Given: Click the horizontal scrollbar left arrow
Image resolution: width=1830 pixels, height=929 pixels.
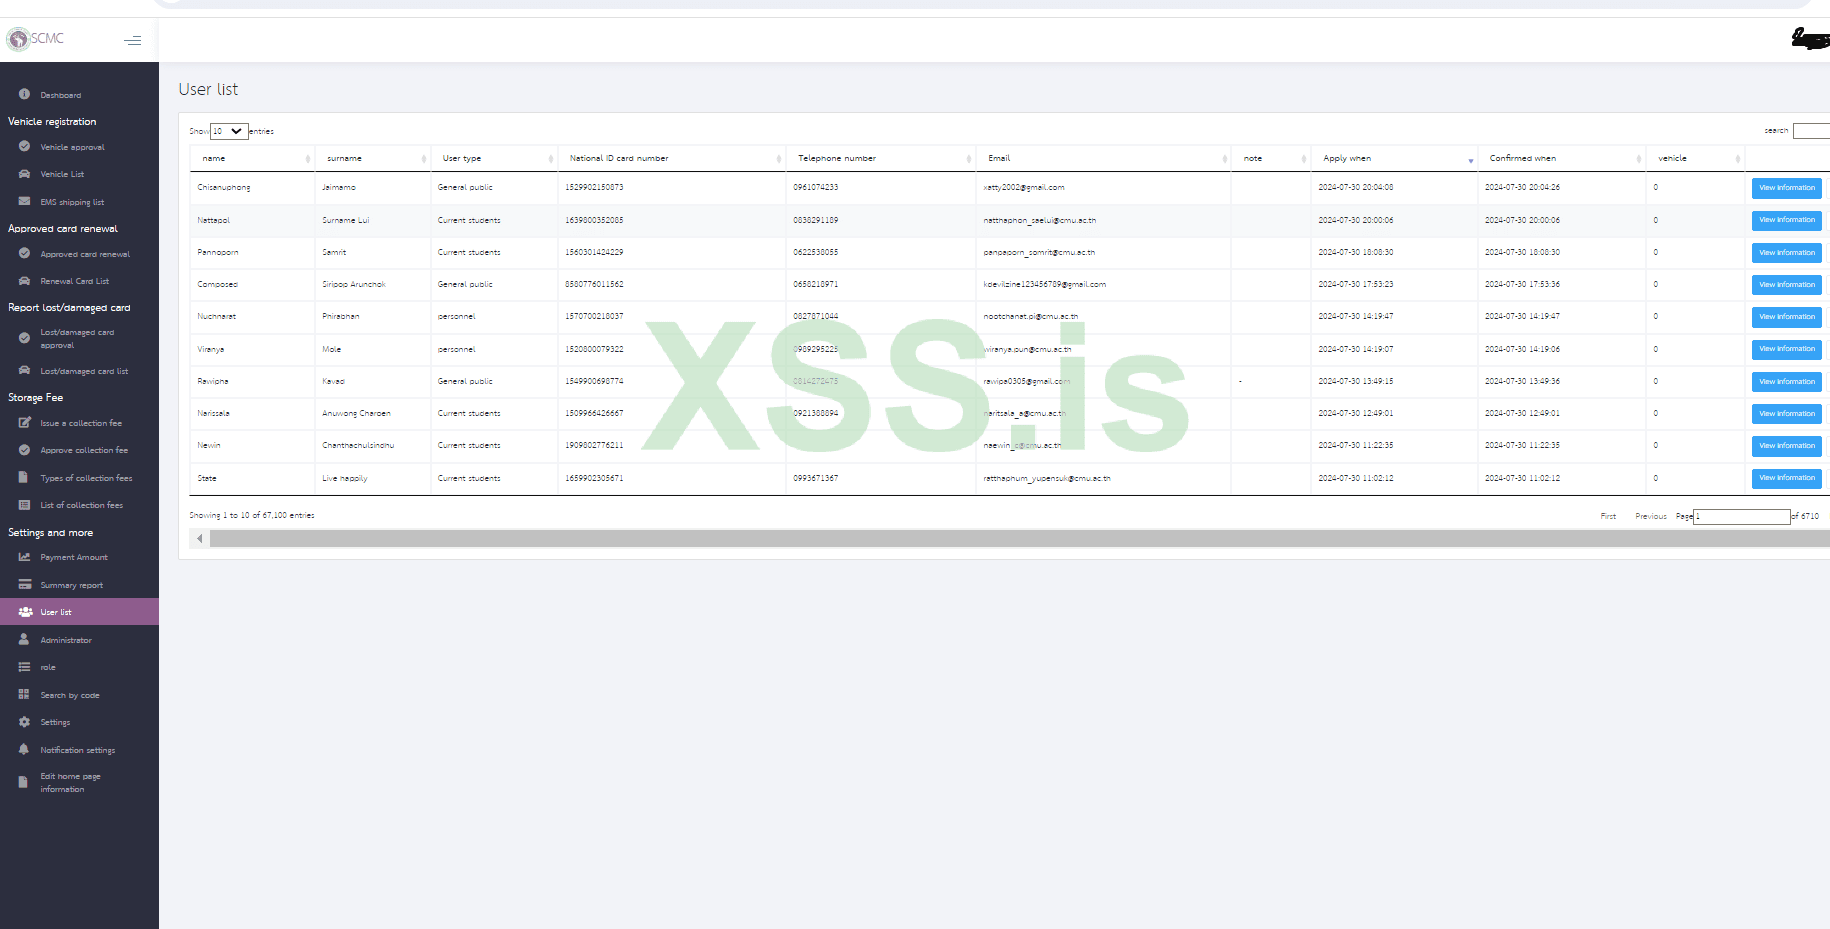Looking at the screenshot, I should point(200,539).
